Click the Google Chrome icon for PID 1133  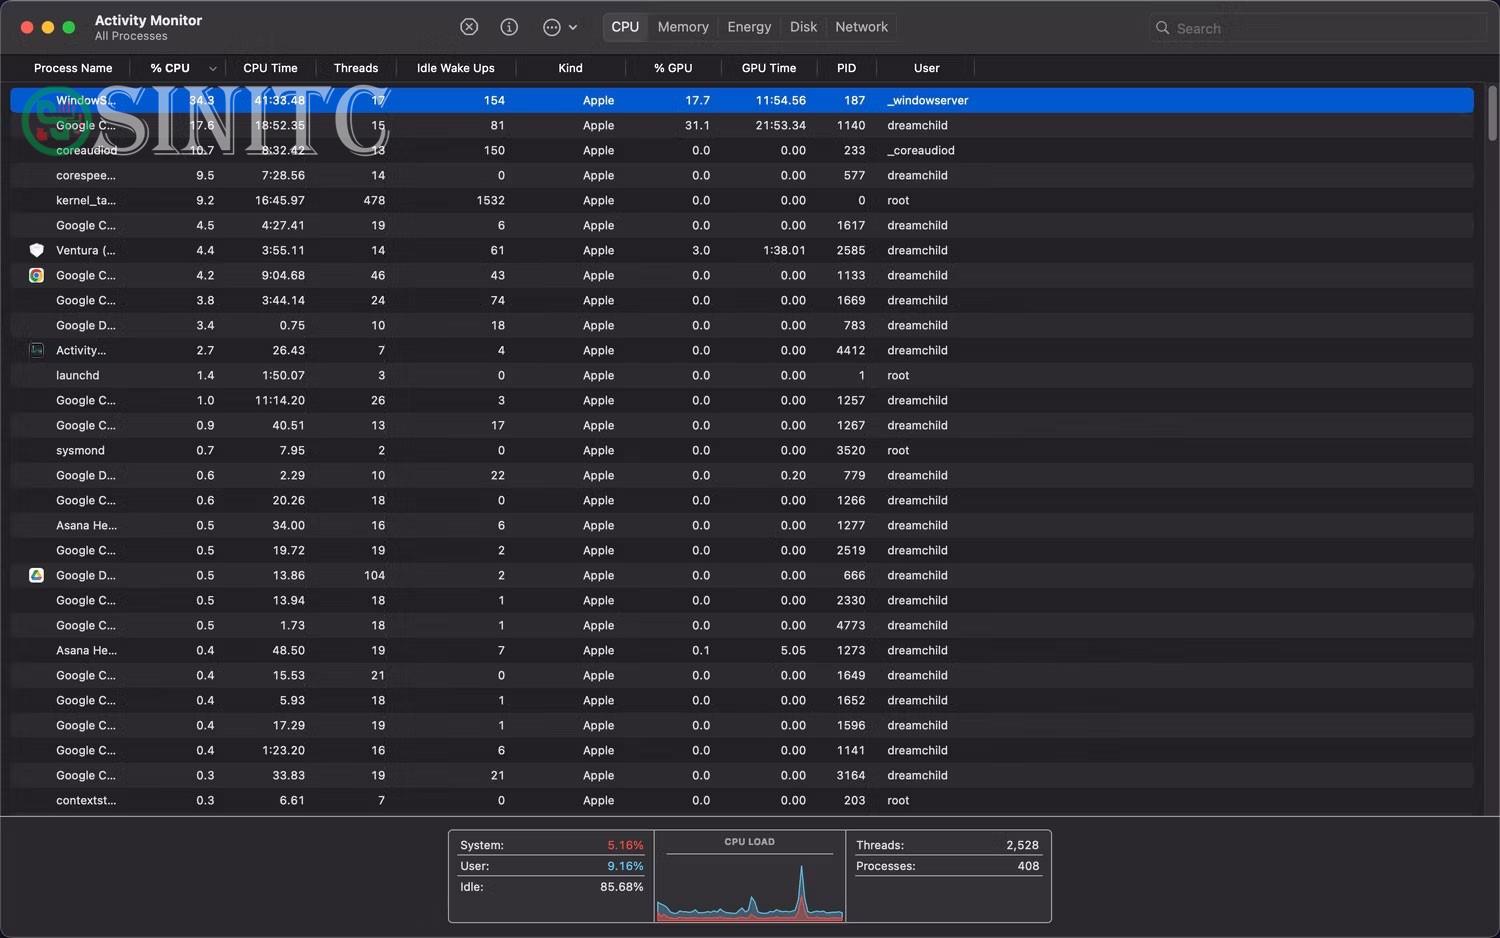pyautogui.click(x=36, y=275)
